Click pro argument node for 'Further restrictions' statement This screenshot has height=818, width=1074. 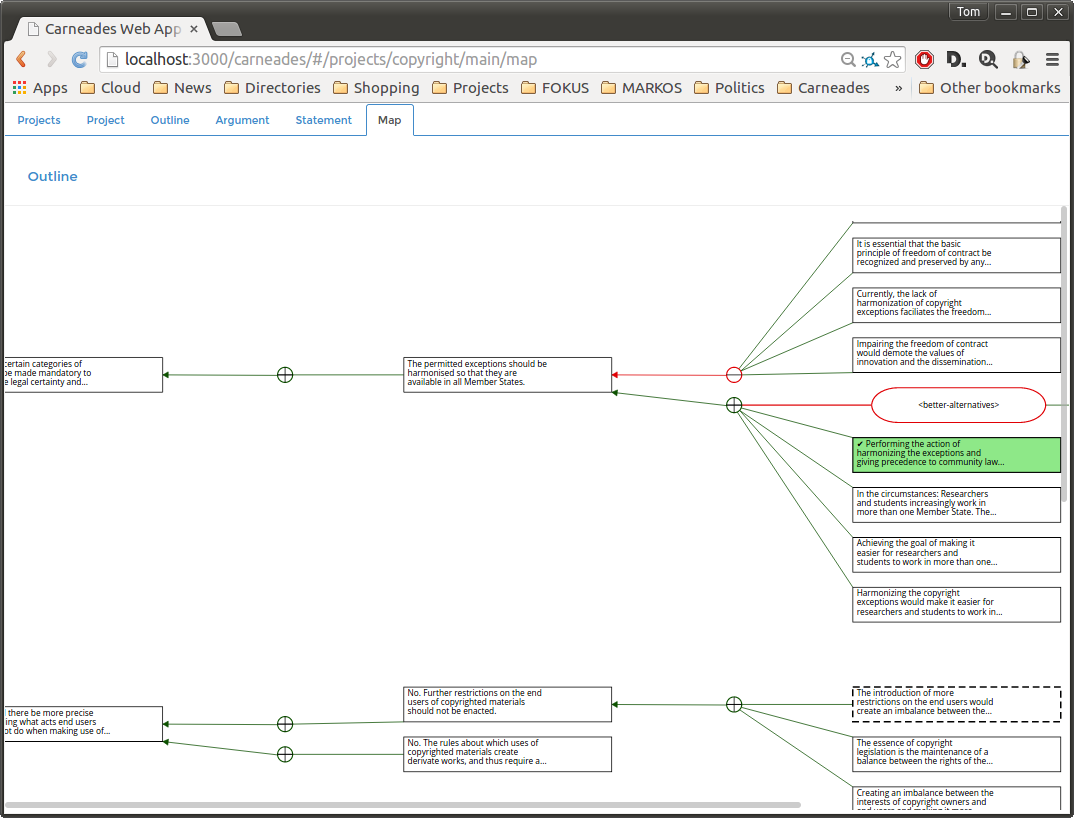tap(285, 724)
